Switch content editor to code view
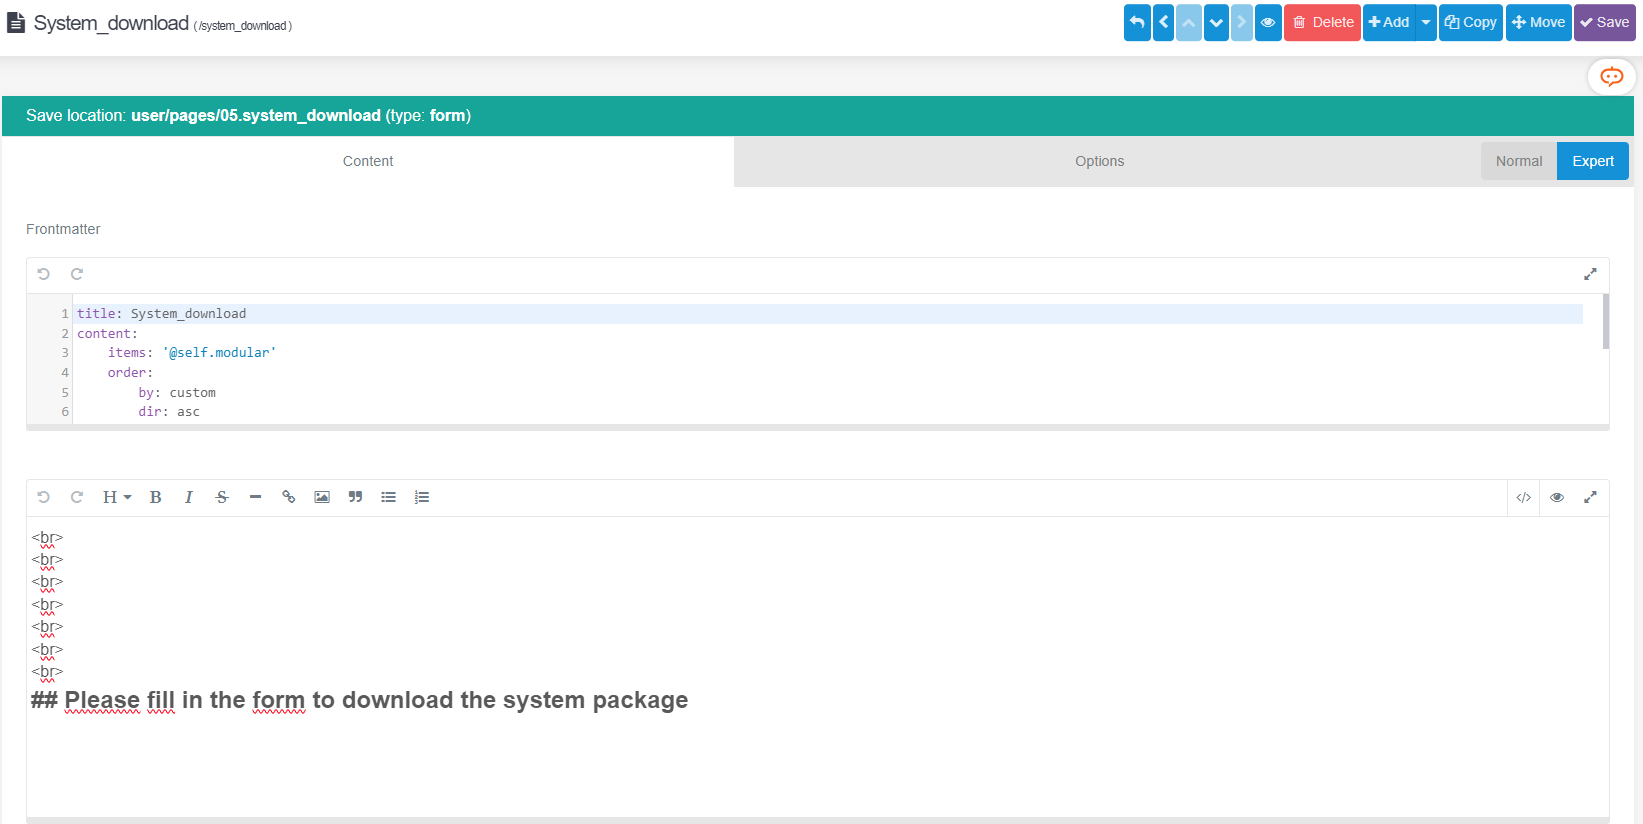 pos(1524,497)
